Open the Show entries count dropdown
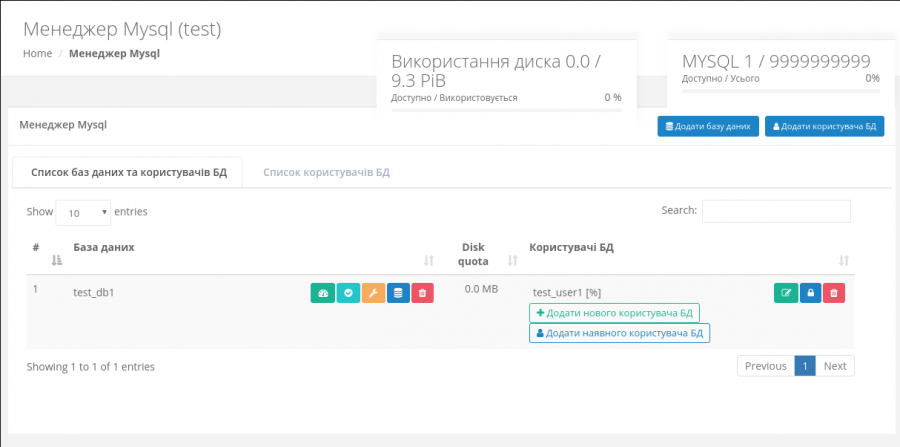 [83, 213]
